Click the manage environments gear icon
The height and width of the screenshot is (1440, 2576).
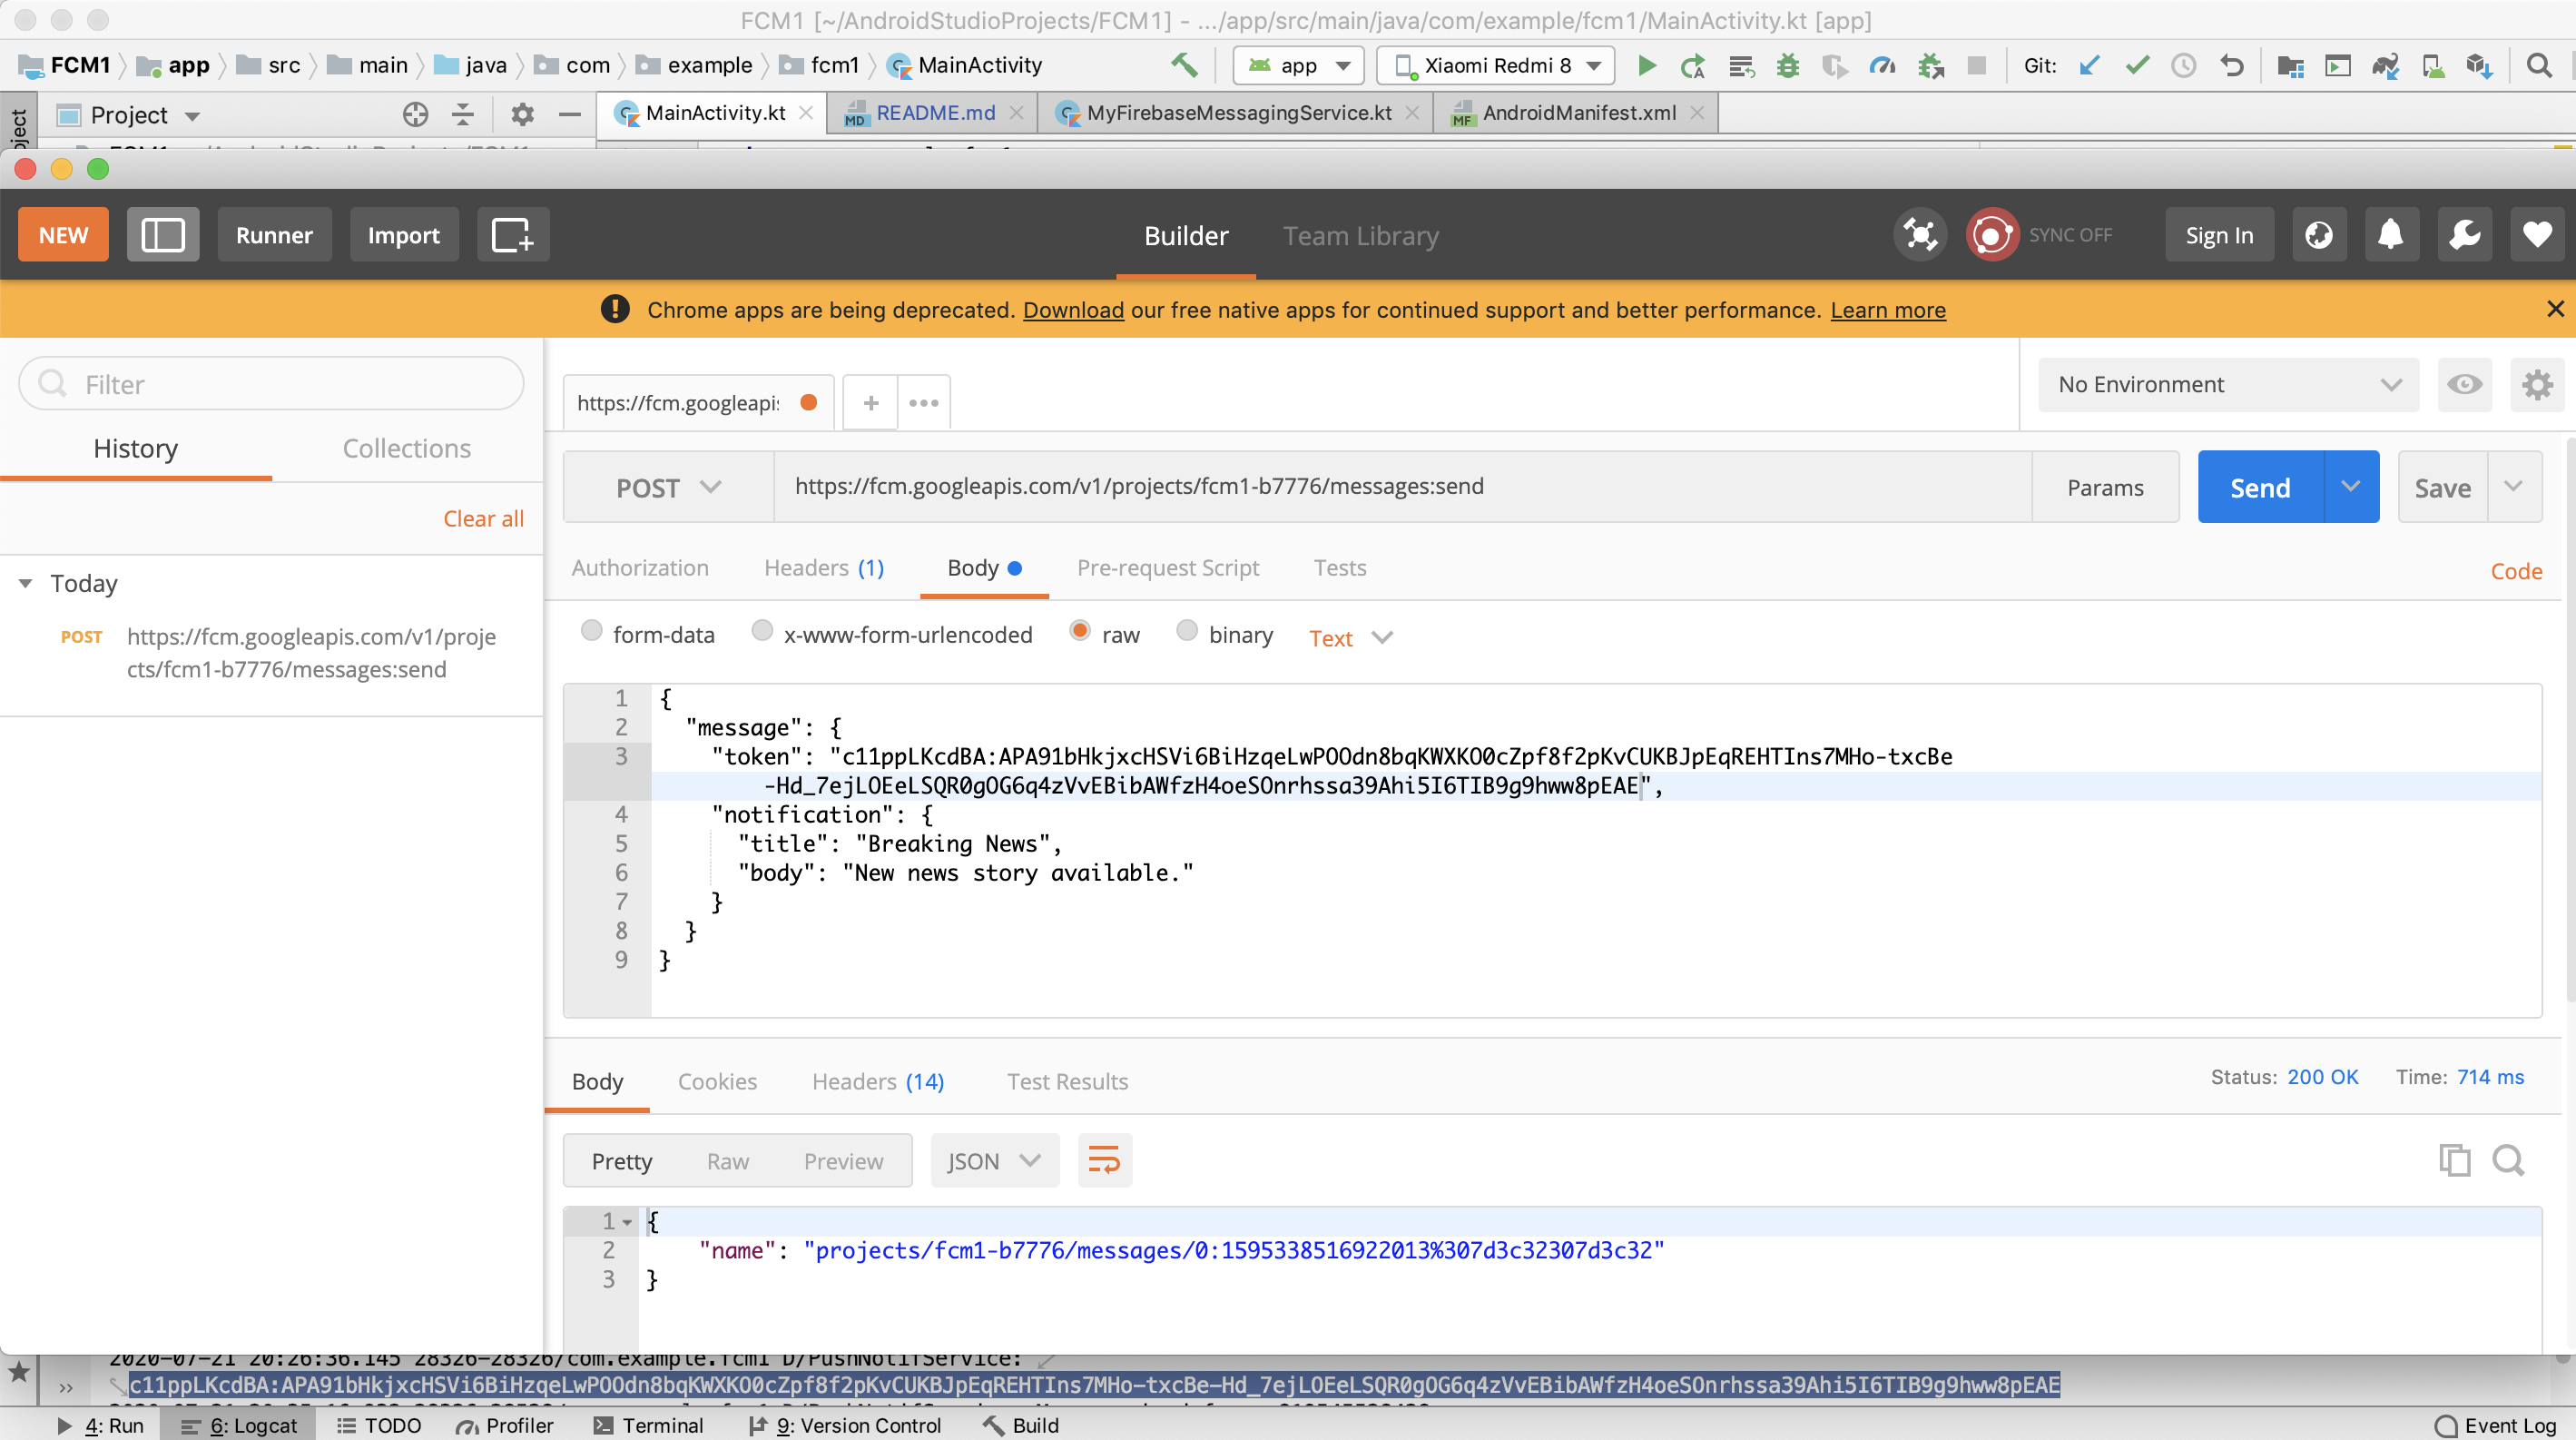2537,385
